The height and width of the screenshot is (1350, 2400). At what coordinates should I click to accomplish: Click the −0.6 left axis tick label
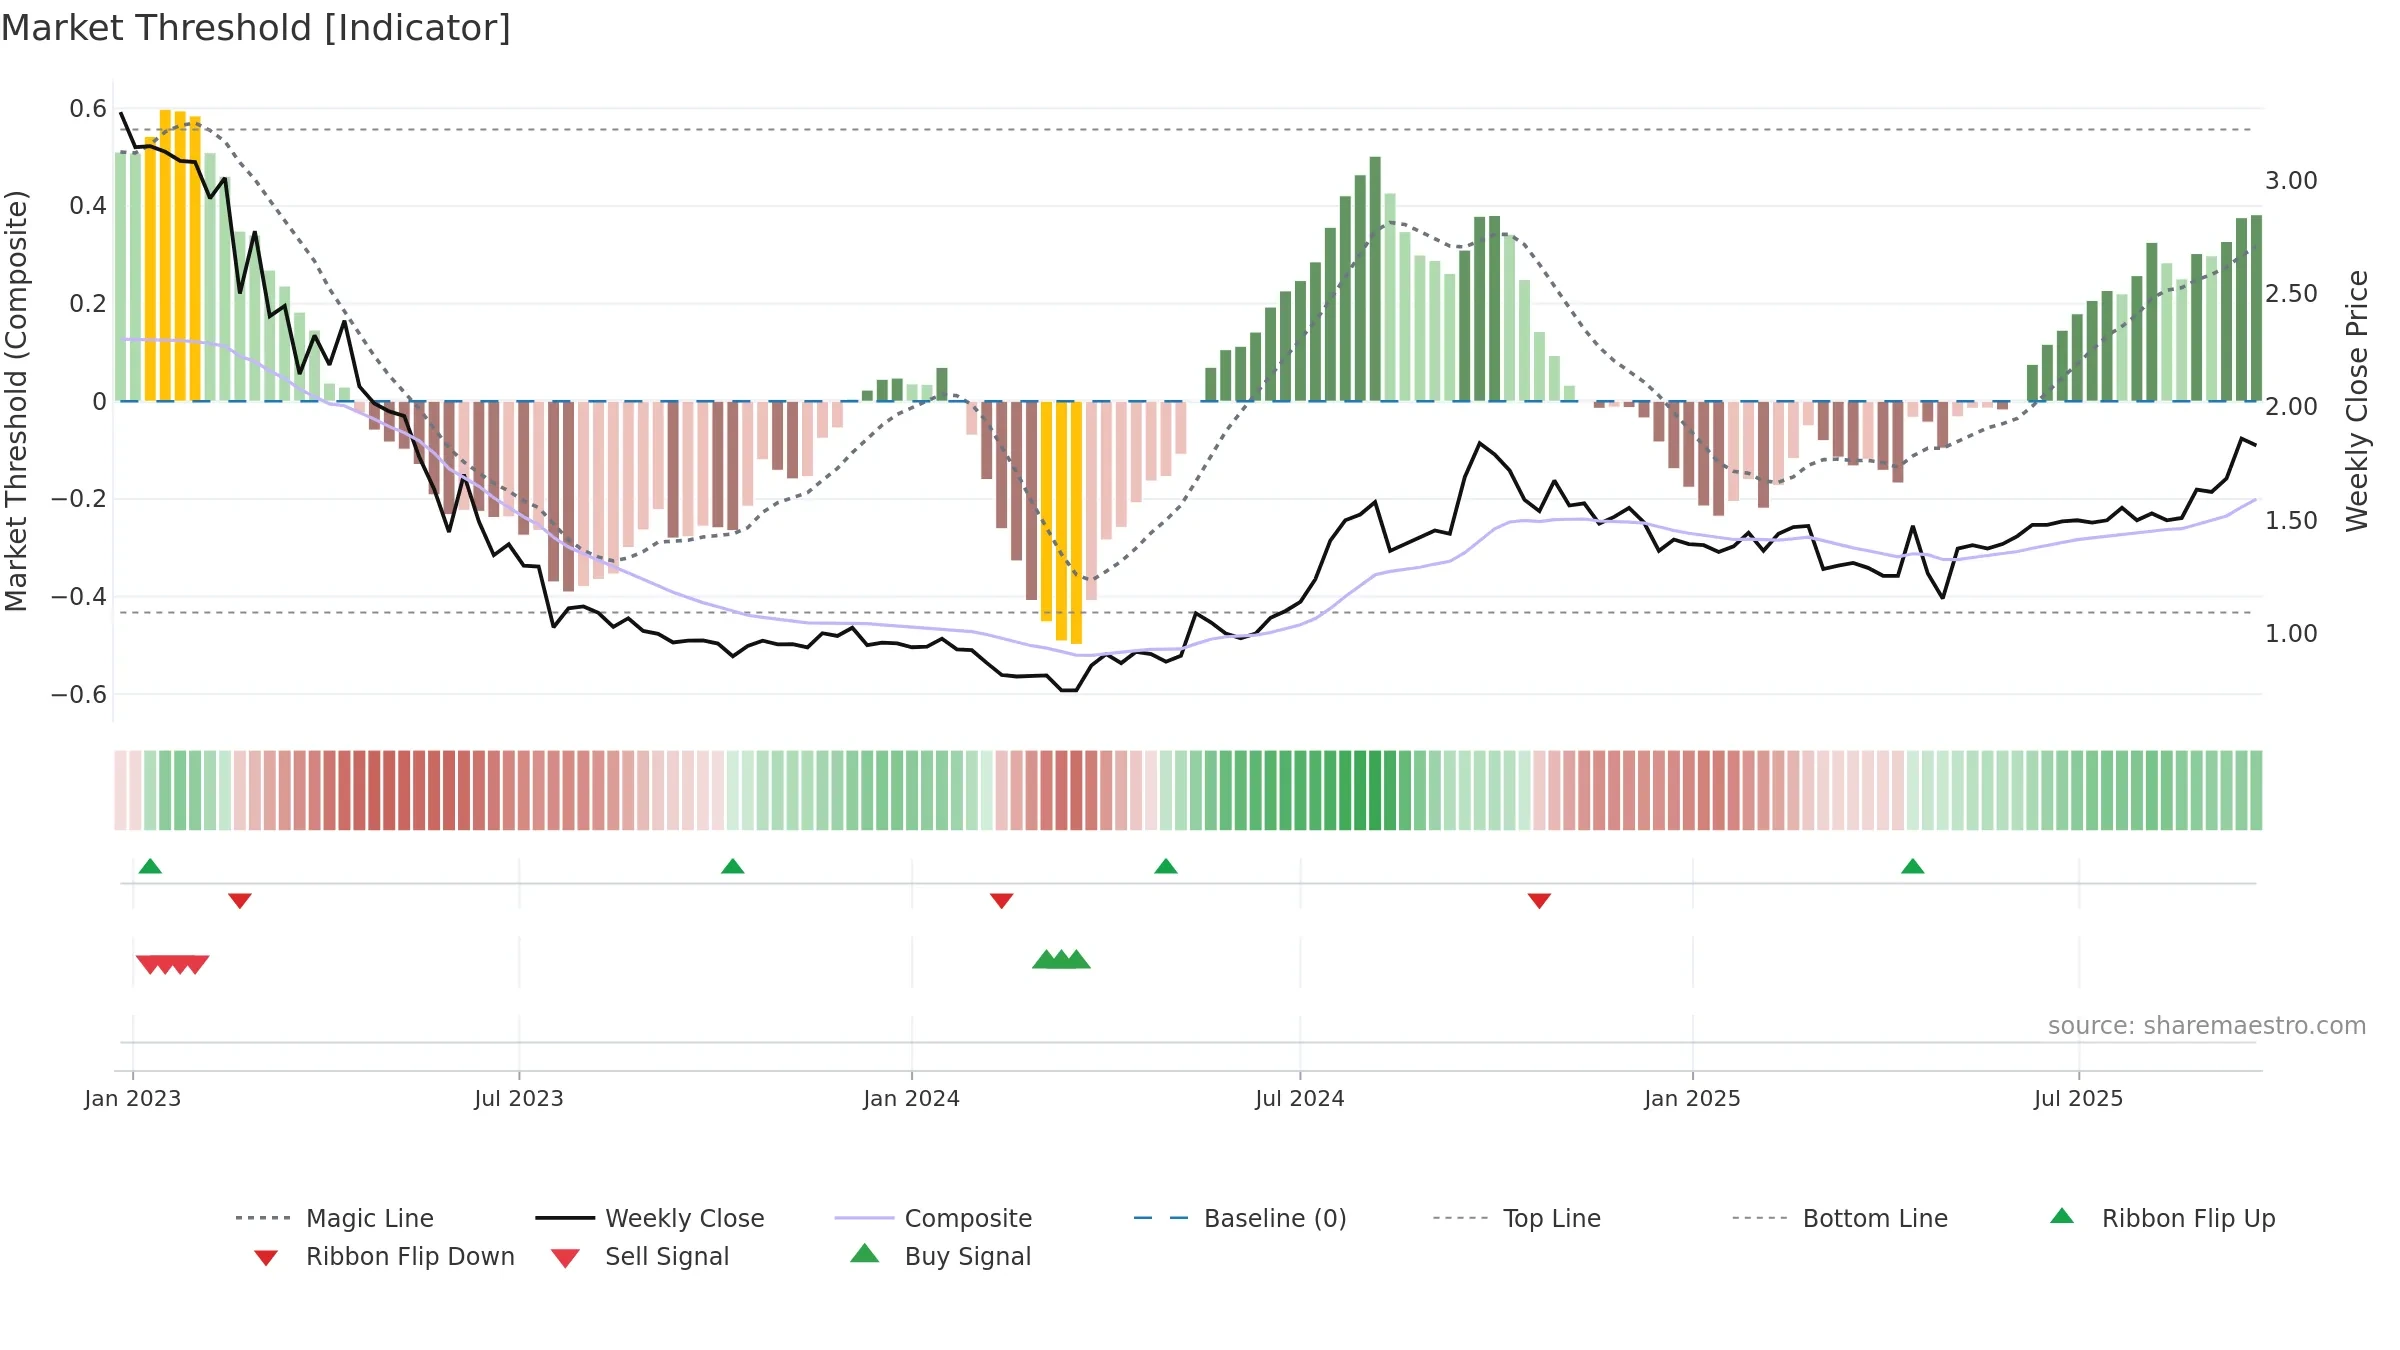click(x=79, y=695)
